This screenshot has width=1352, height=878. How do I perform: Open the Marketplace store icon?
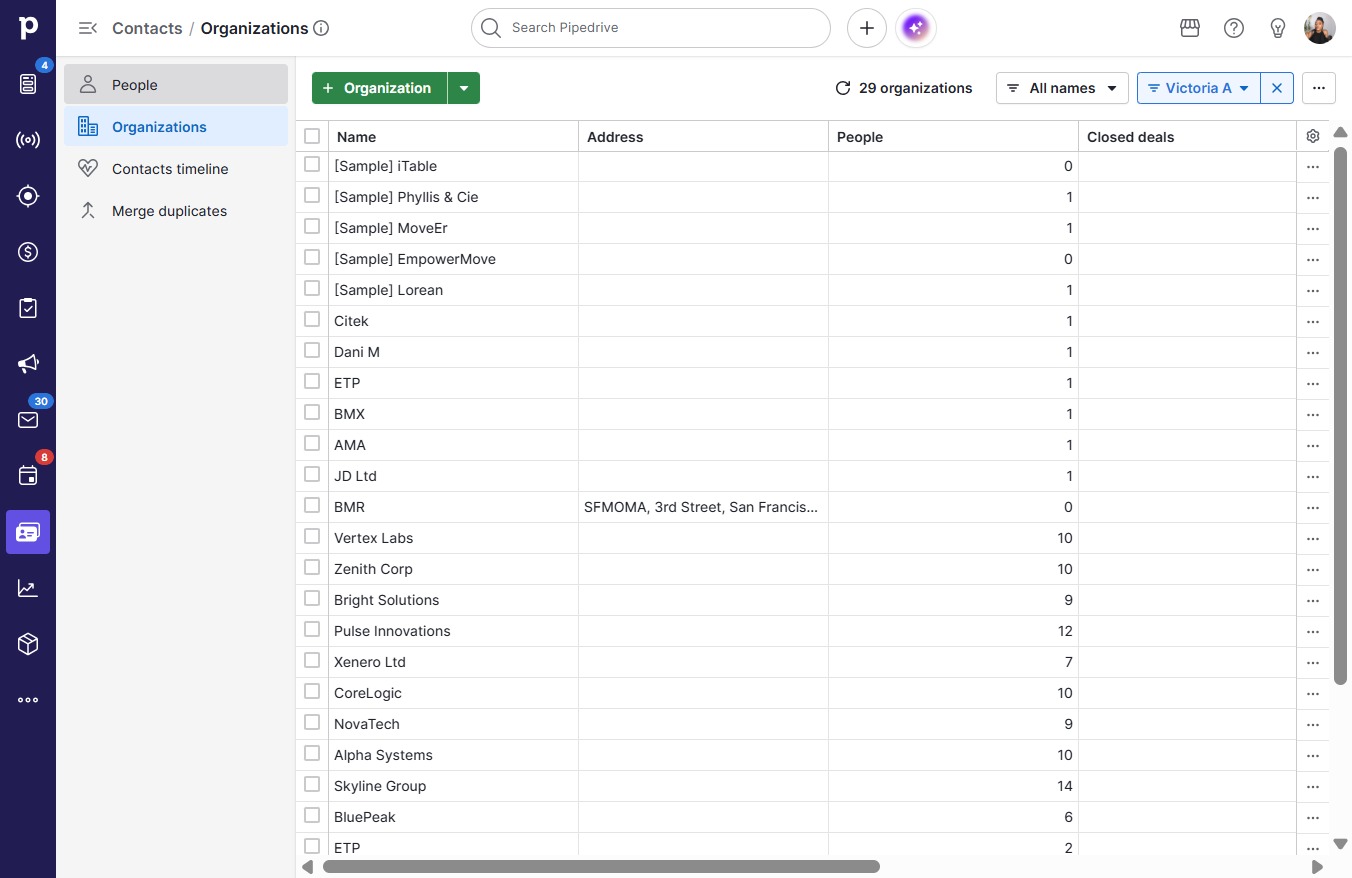point(1190,28)
